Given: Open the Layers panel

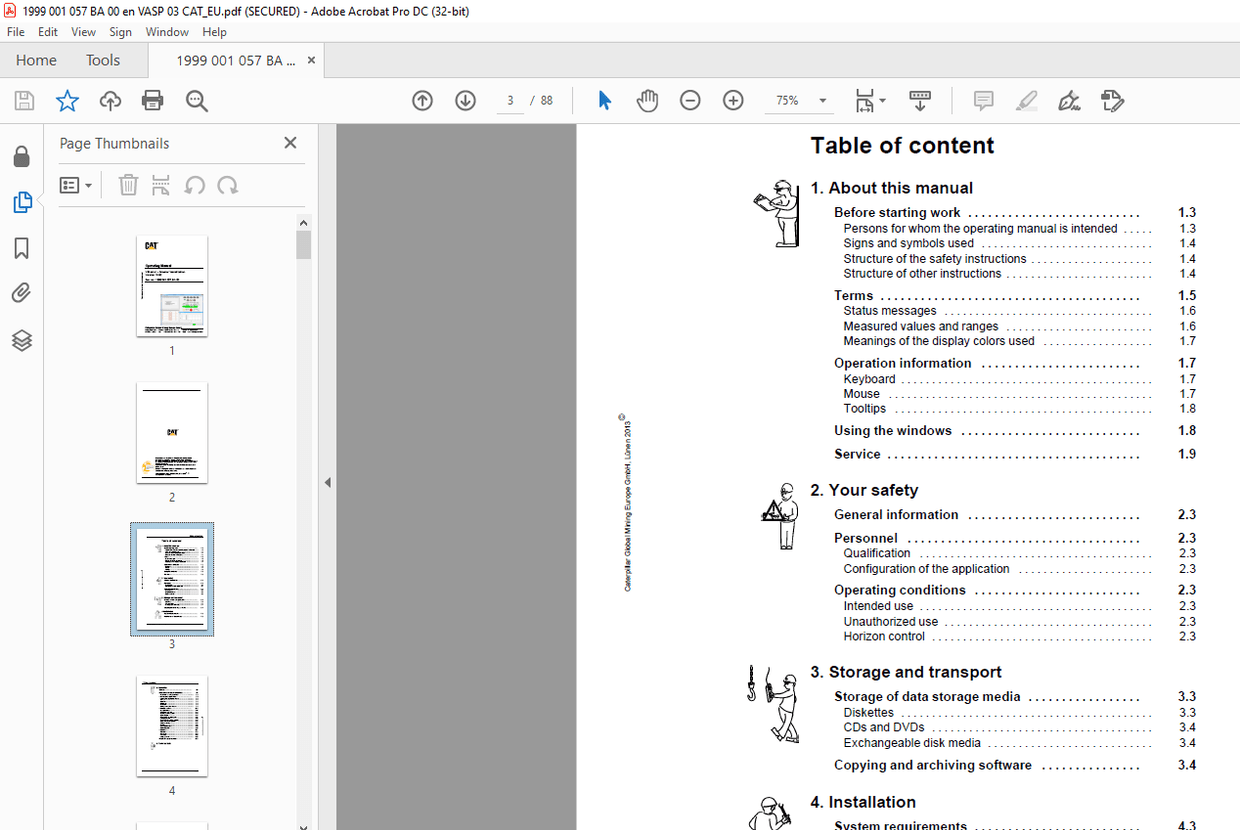Looking at the screenshot, I should (22, 340).
